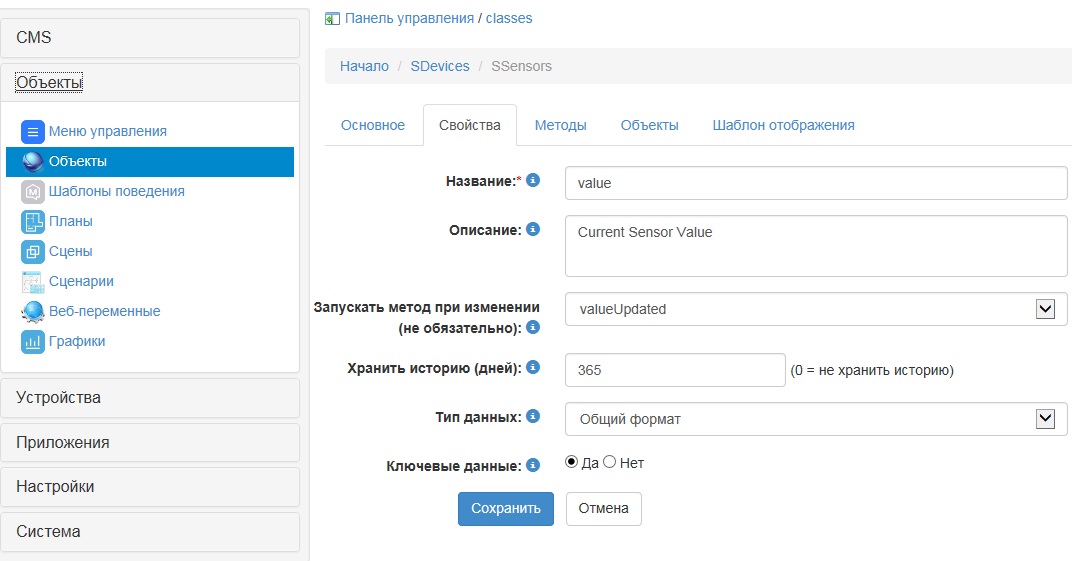Click the Планы sidebar icon
This screenshot has width=1072, height=561.
pyautogui.click(x=33, y=221)
